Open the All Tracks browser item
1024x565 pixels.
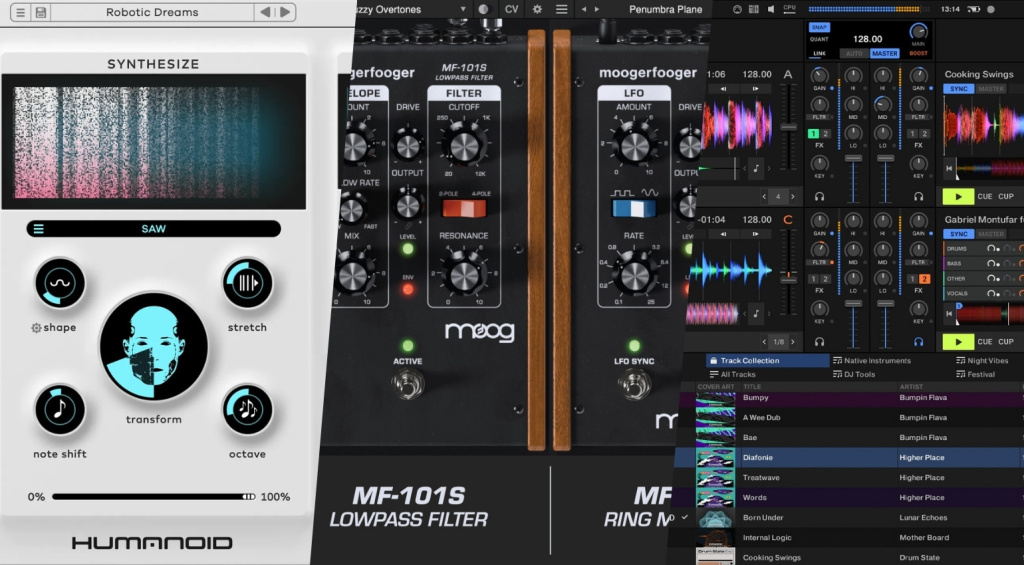coord(733,374)
